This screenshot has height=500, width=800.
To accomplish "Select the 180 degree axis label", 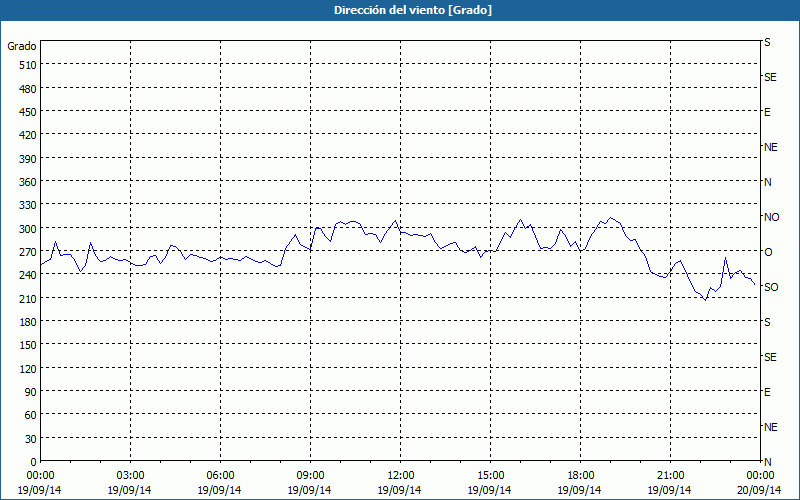I will 28,322.
